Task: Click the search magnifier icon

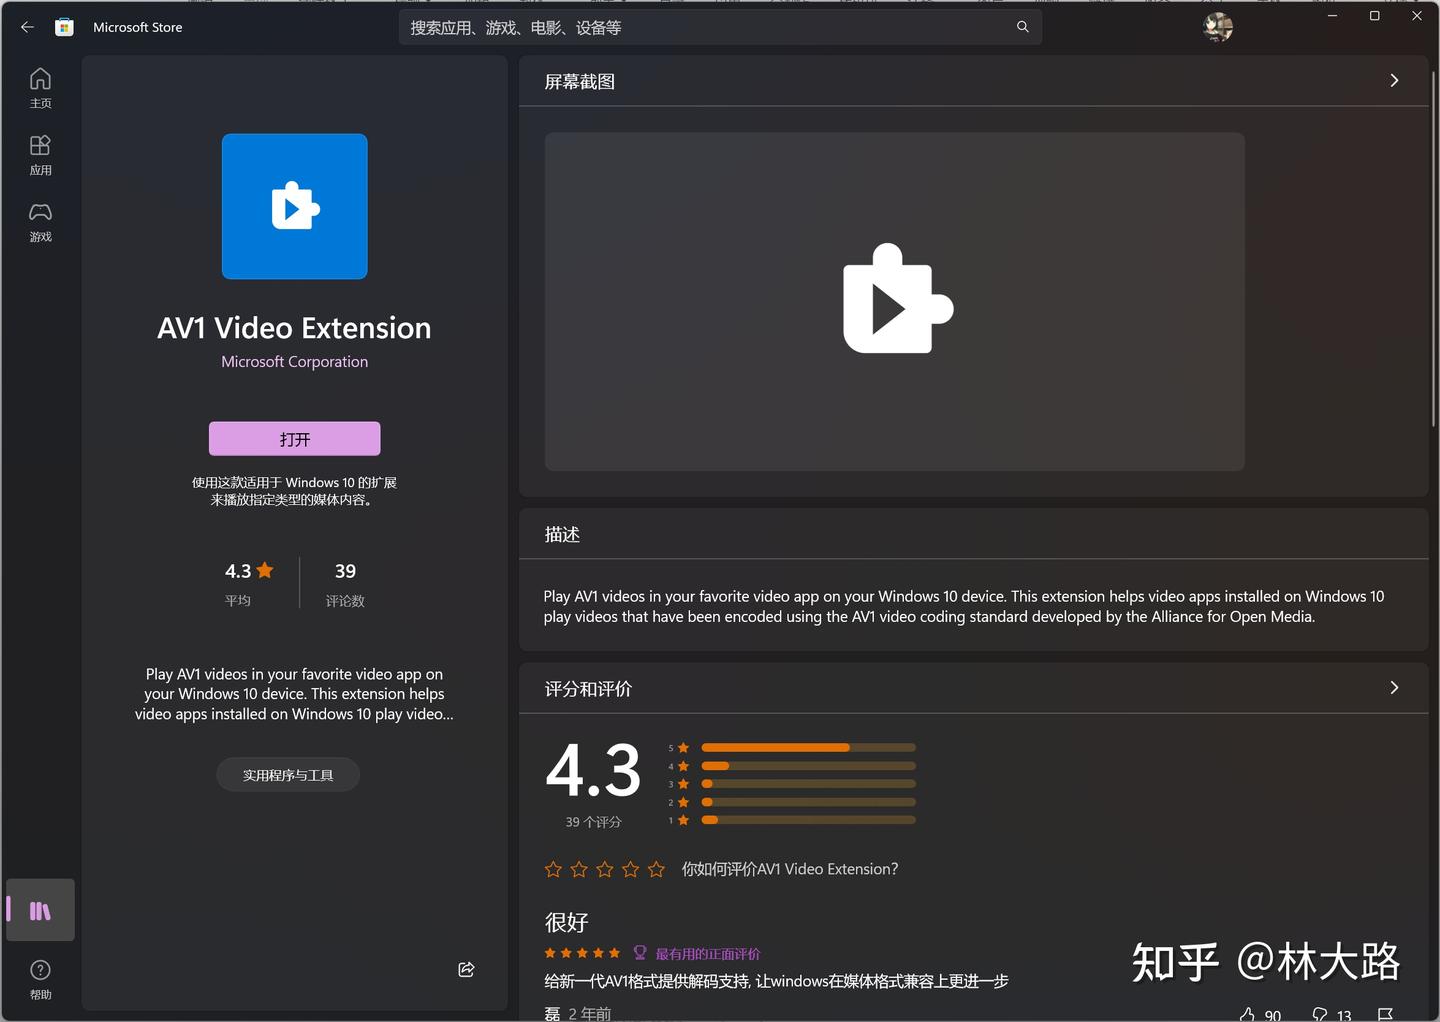Action: [1022, 27]
